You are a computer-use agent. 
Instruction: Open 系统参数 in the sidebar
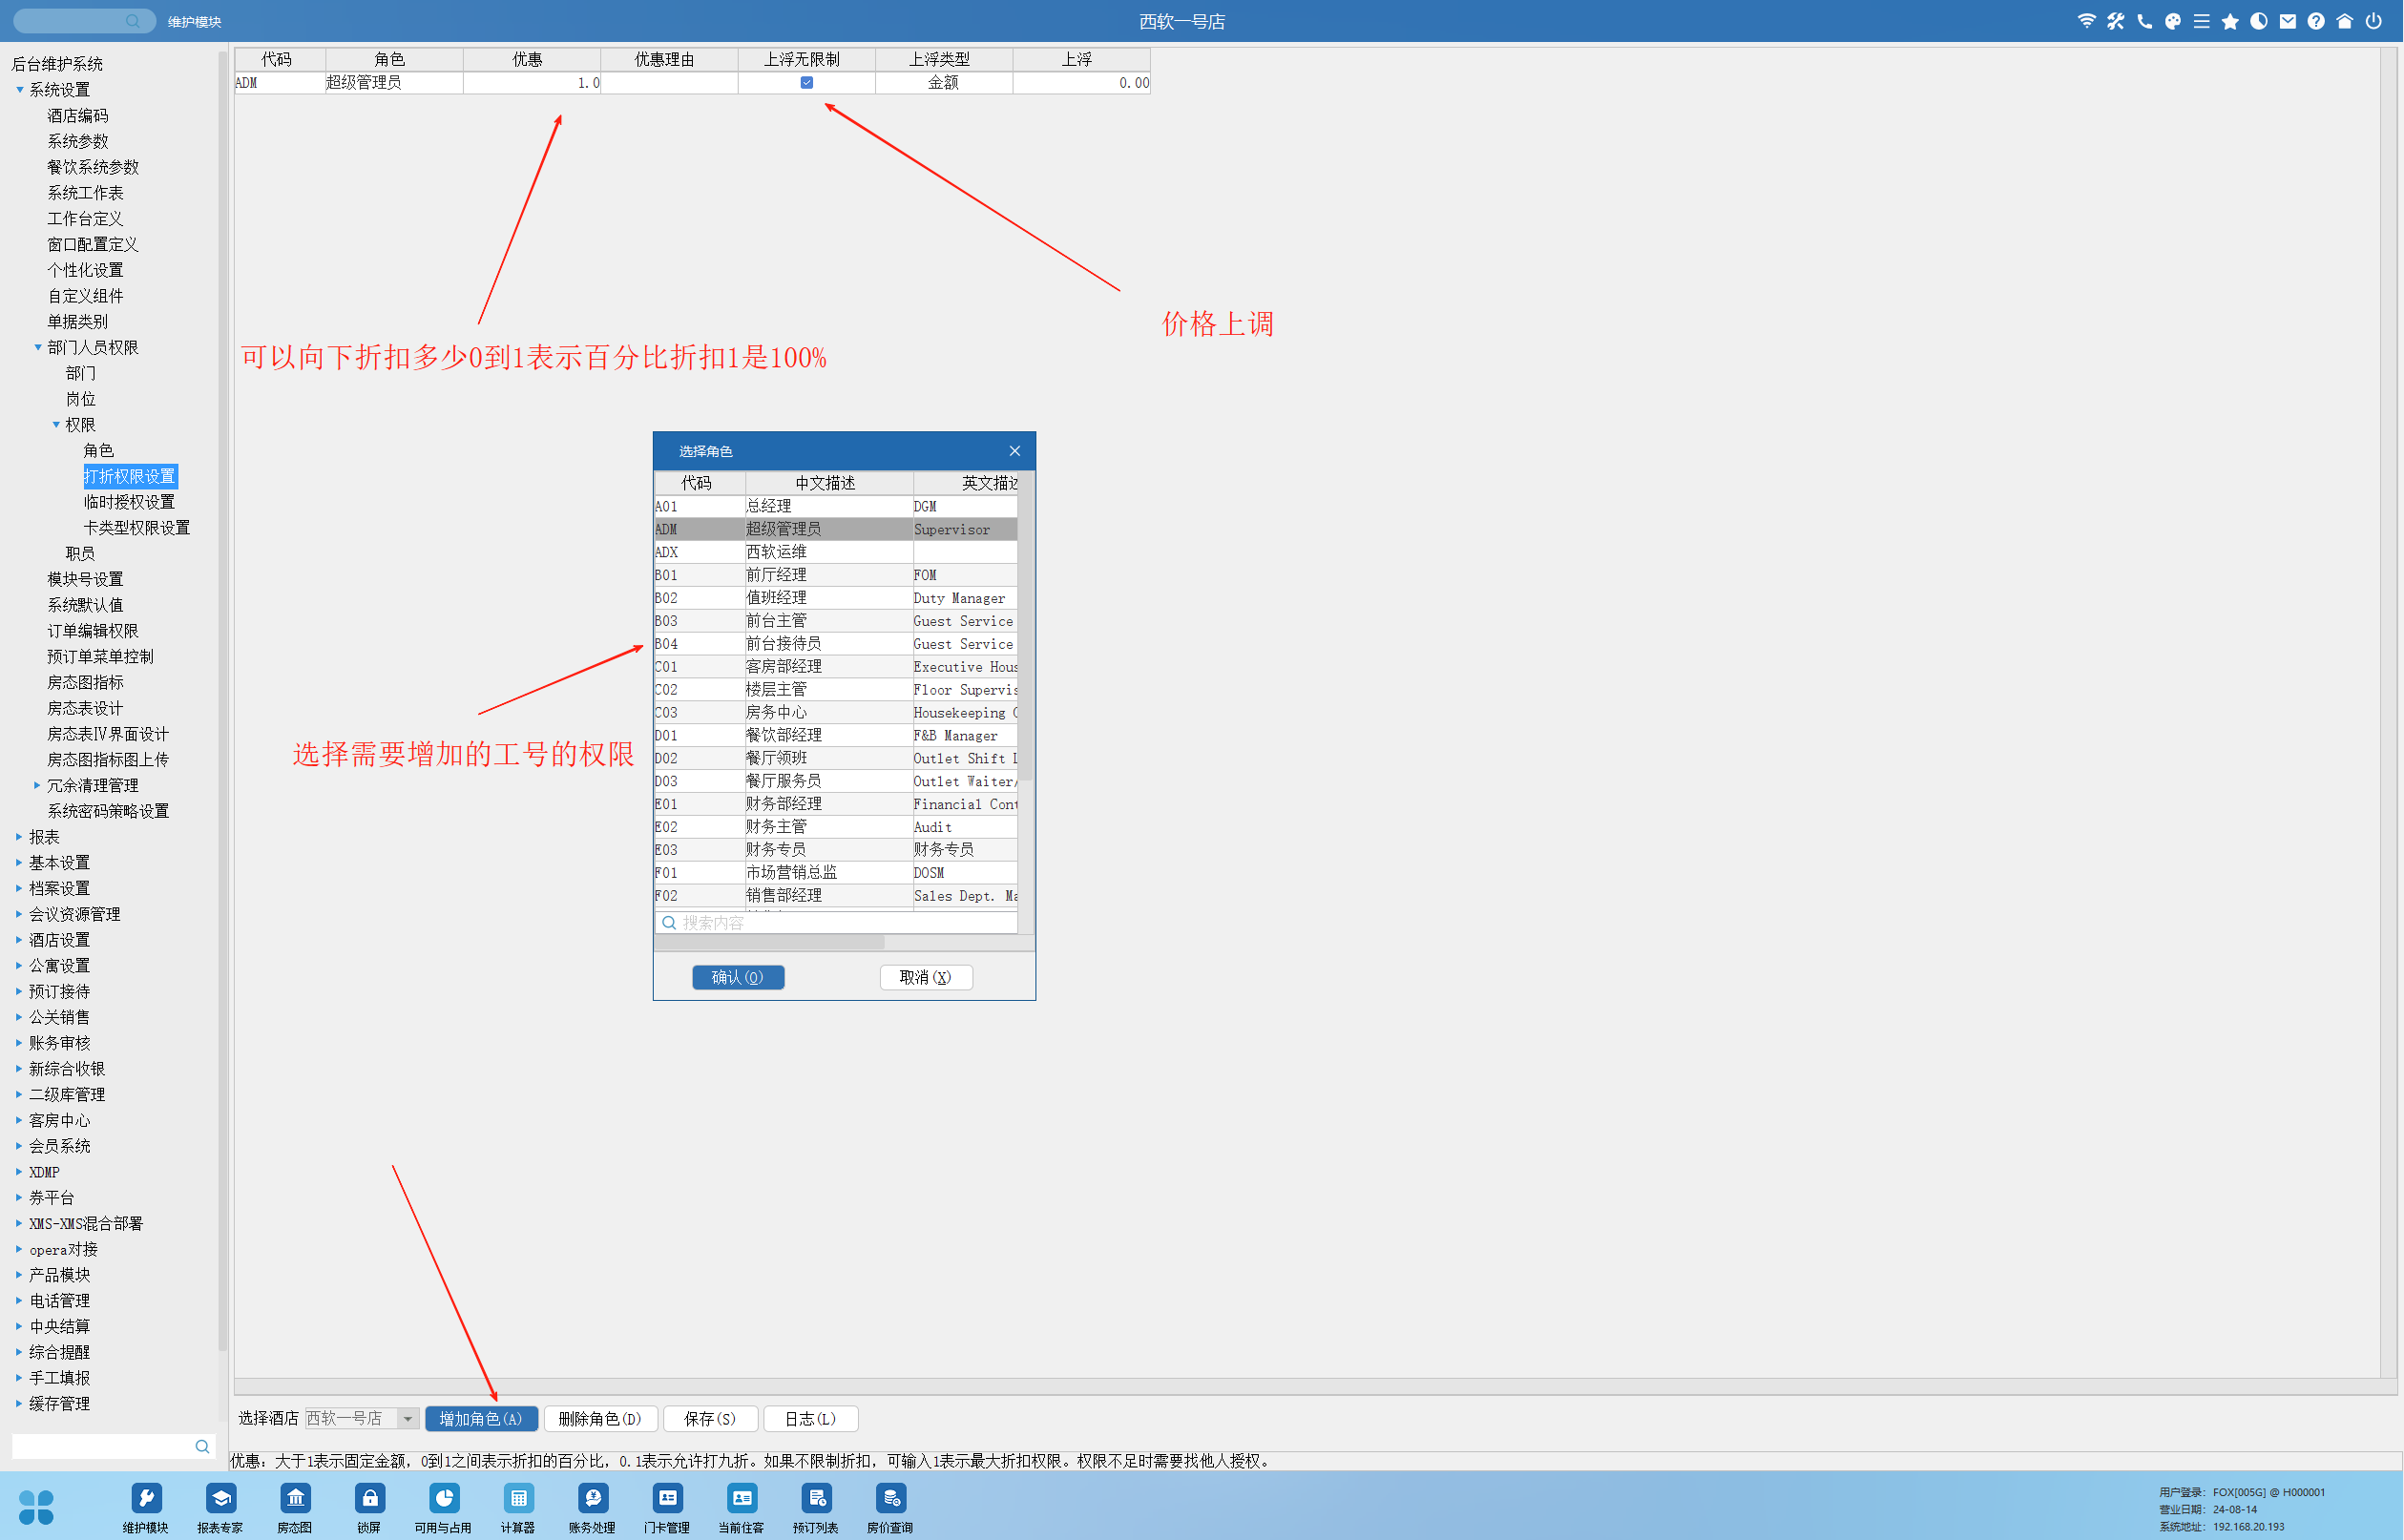click(x=78, y=141)
